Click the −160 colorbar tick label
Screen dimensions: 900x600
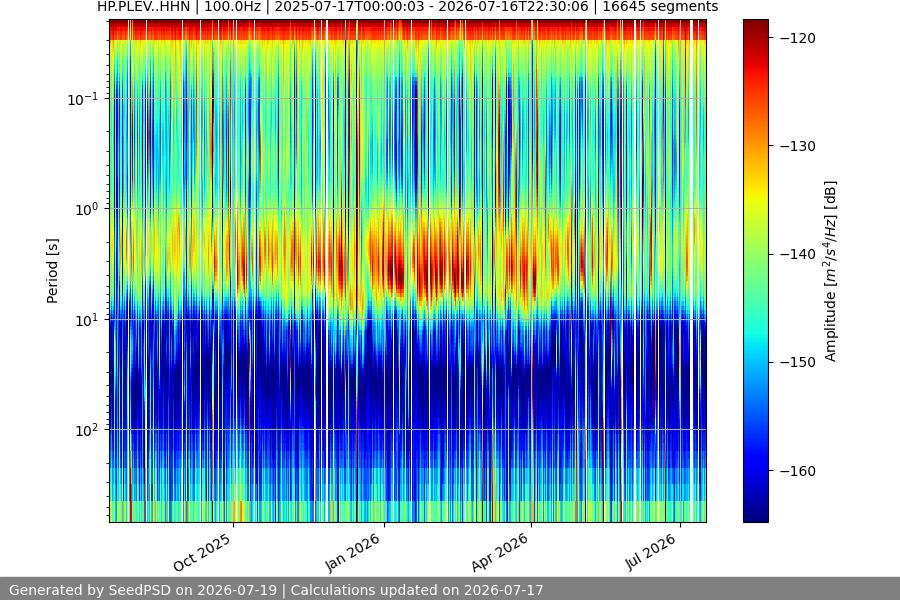[798, 471]
